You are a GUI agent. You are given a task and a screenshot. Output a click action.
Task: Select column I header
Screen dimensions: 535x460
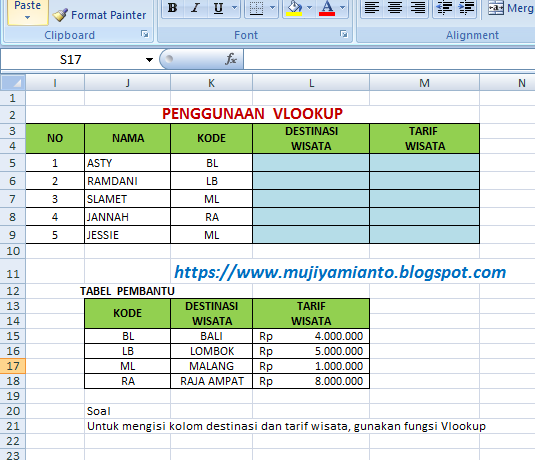(55, 83)
